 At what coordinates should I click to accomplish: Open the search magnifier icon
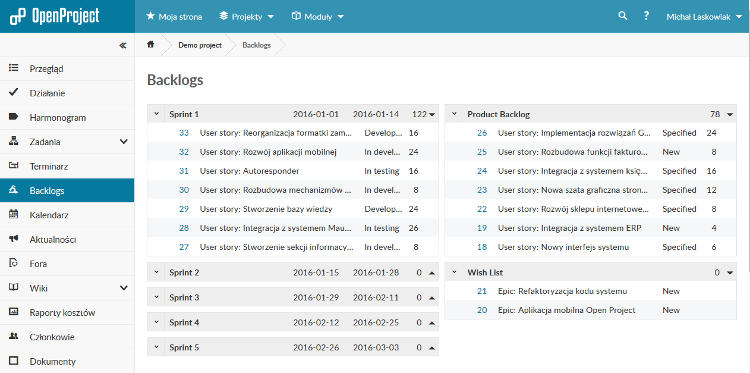point(622,16)
